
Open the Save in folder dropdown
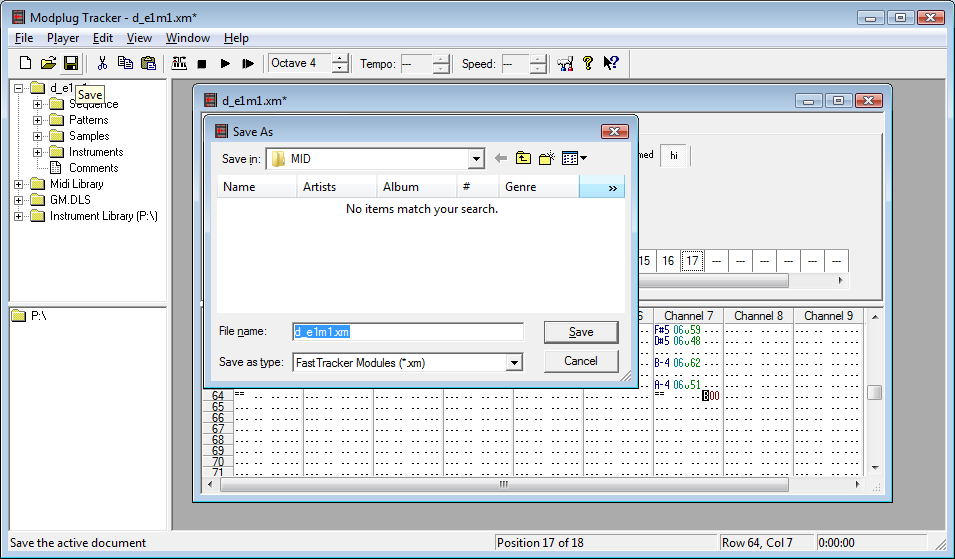click(476, 159)
